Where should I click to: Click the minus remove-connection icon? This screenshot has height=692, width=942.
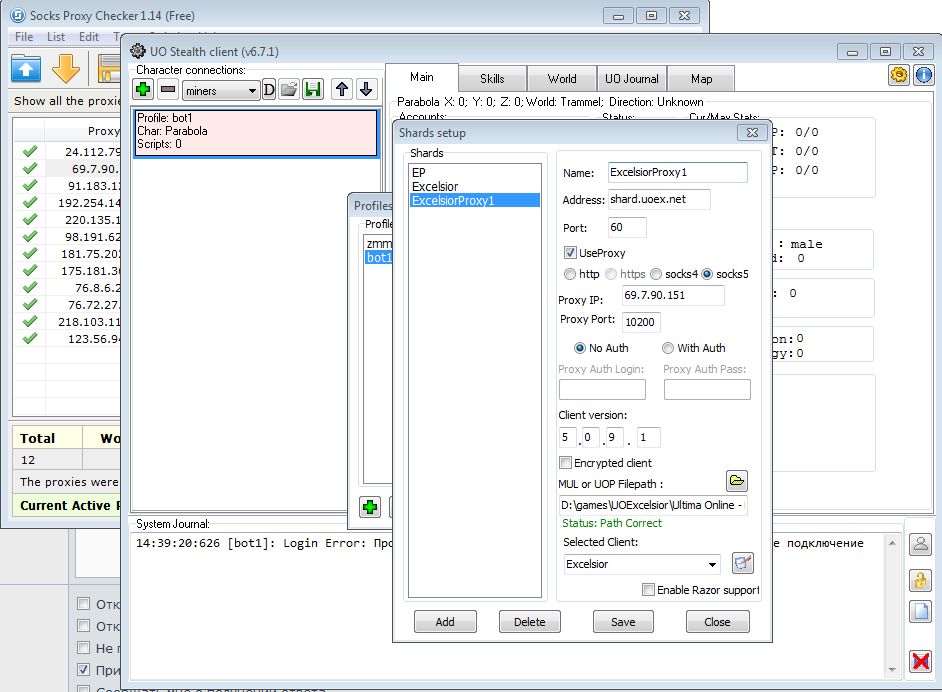point(167,90)
